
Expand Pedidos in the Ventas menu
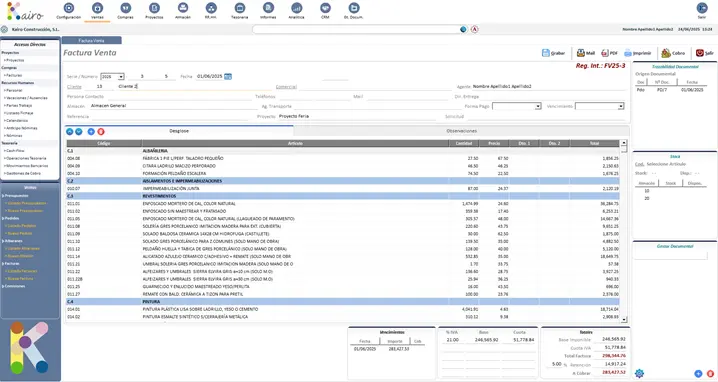point(11,218)
